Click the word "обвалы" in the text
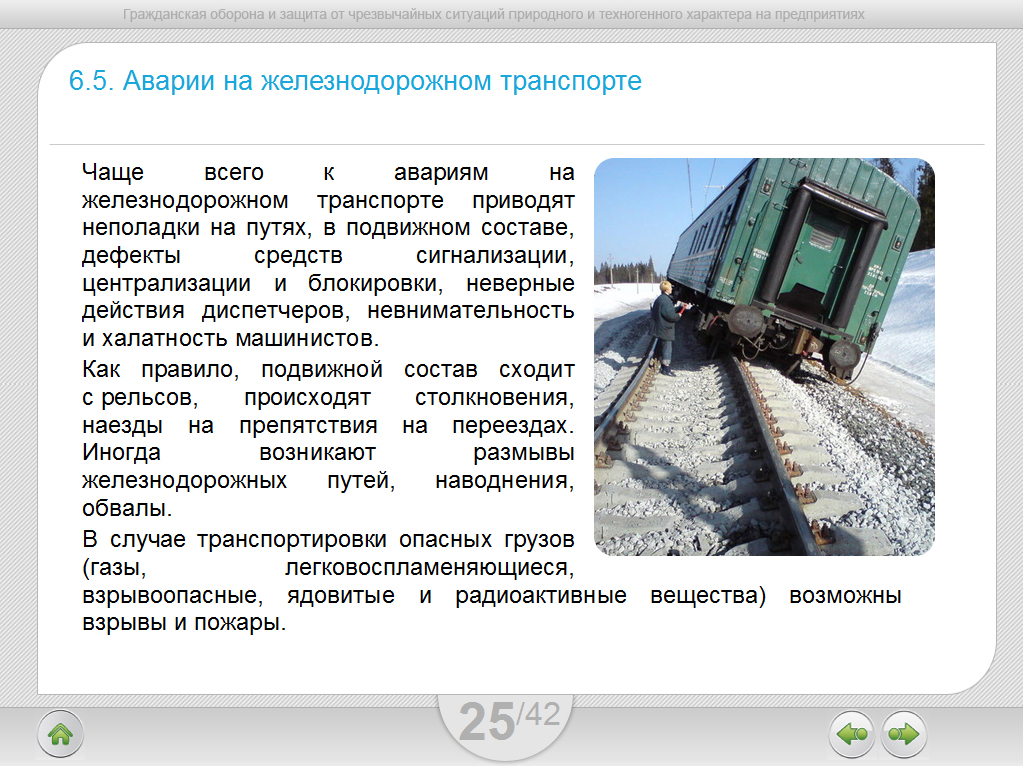1023x766 pixels. 118,509
